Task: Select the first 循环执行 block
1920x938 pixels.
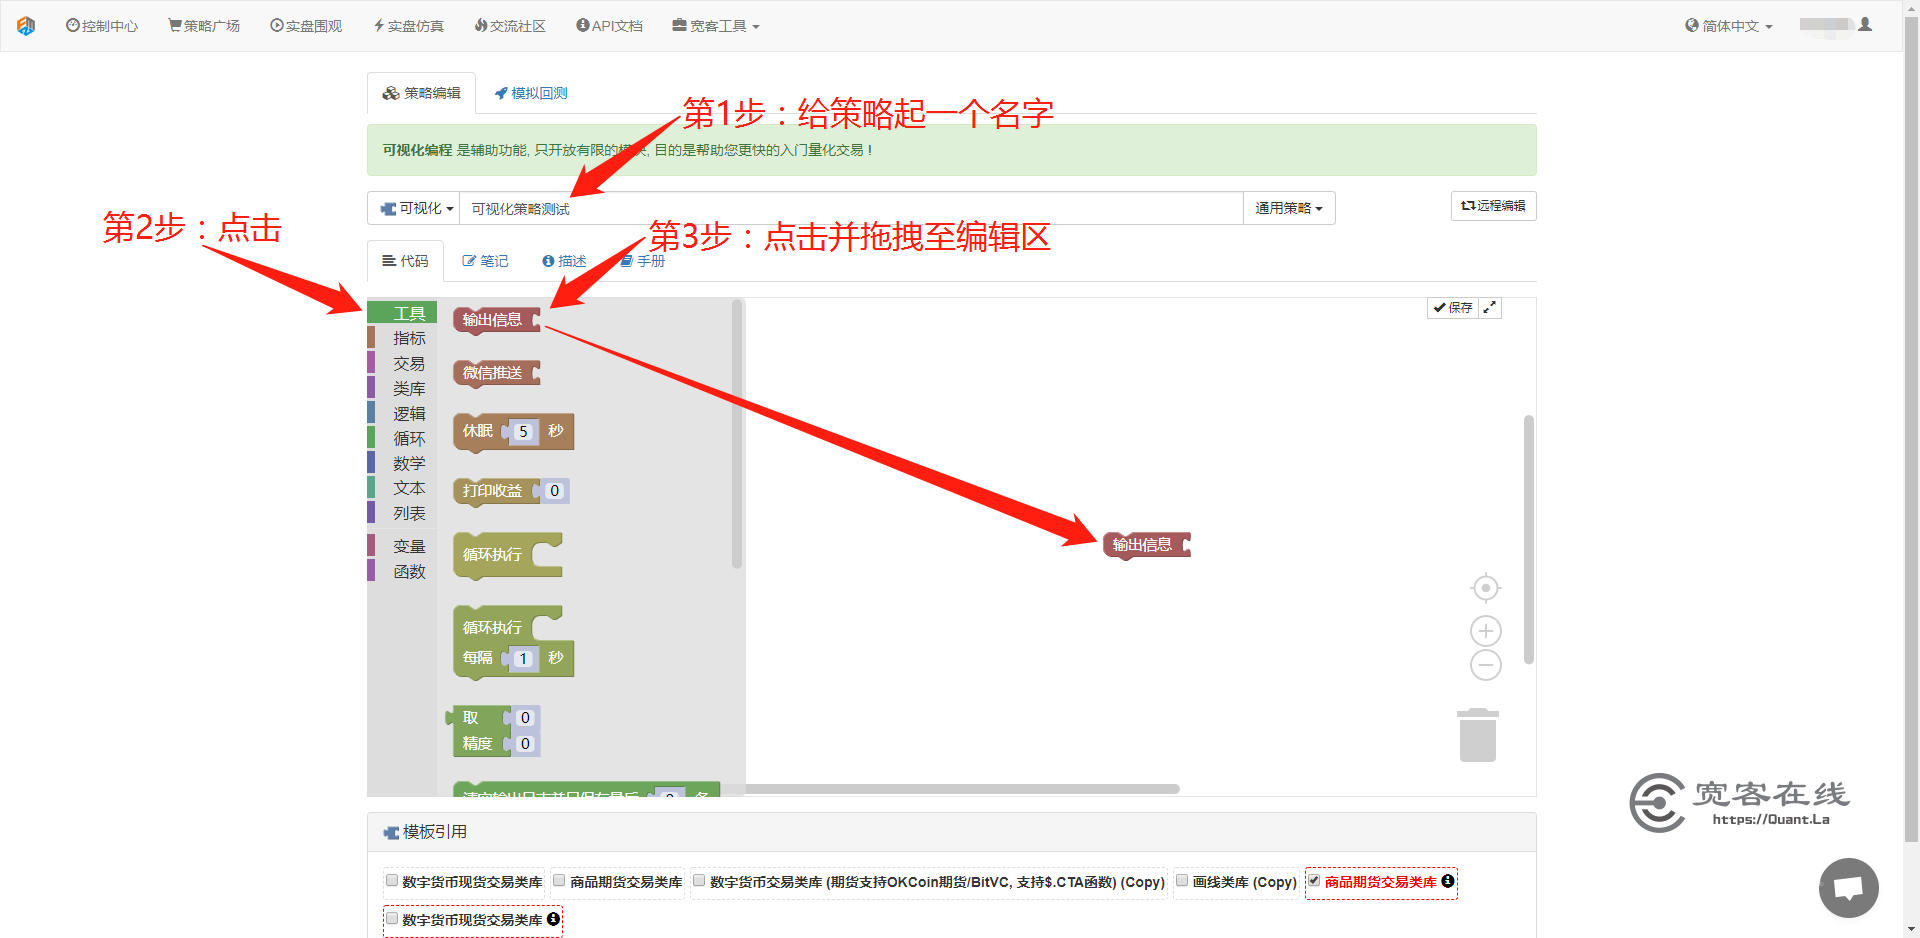Action: pyautogui.click(x=508, y=555)
